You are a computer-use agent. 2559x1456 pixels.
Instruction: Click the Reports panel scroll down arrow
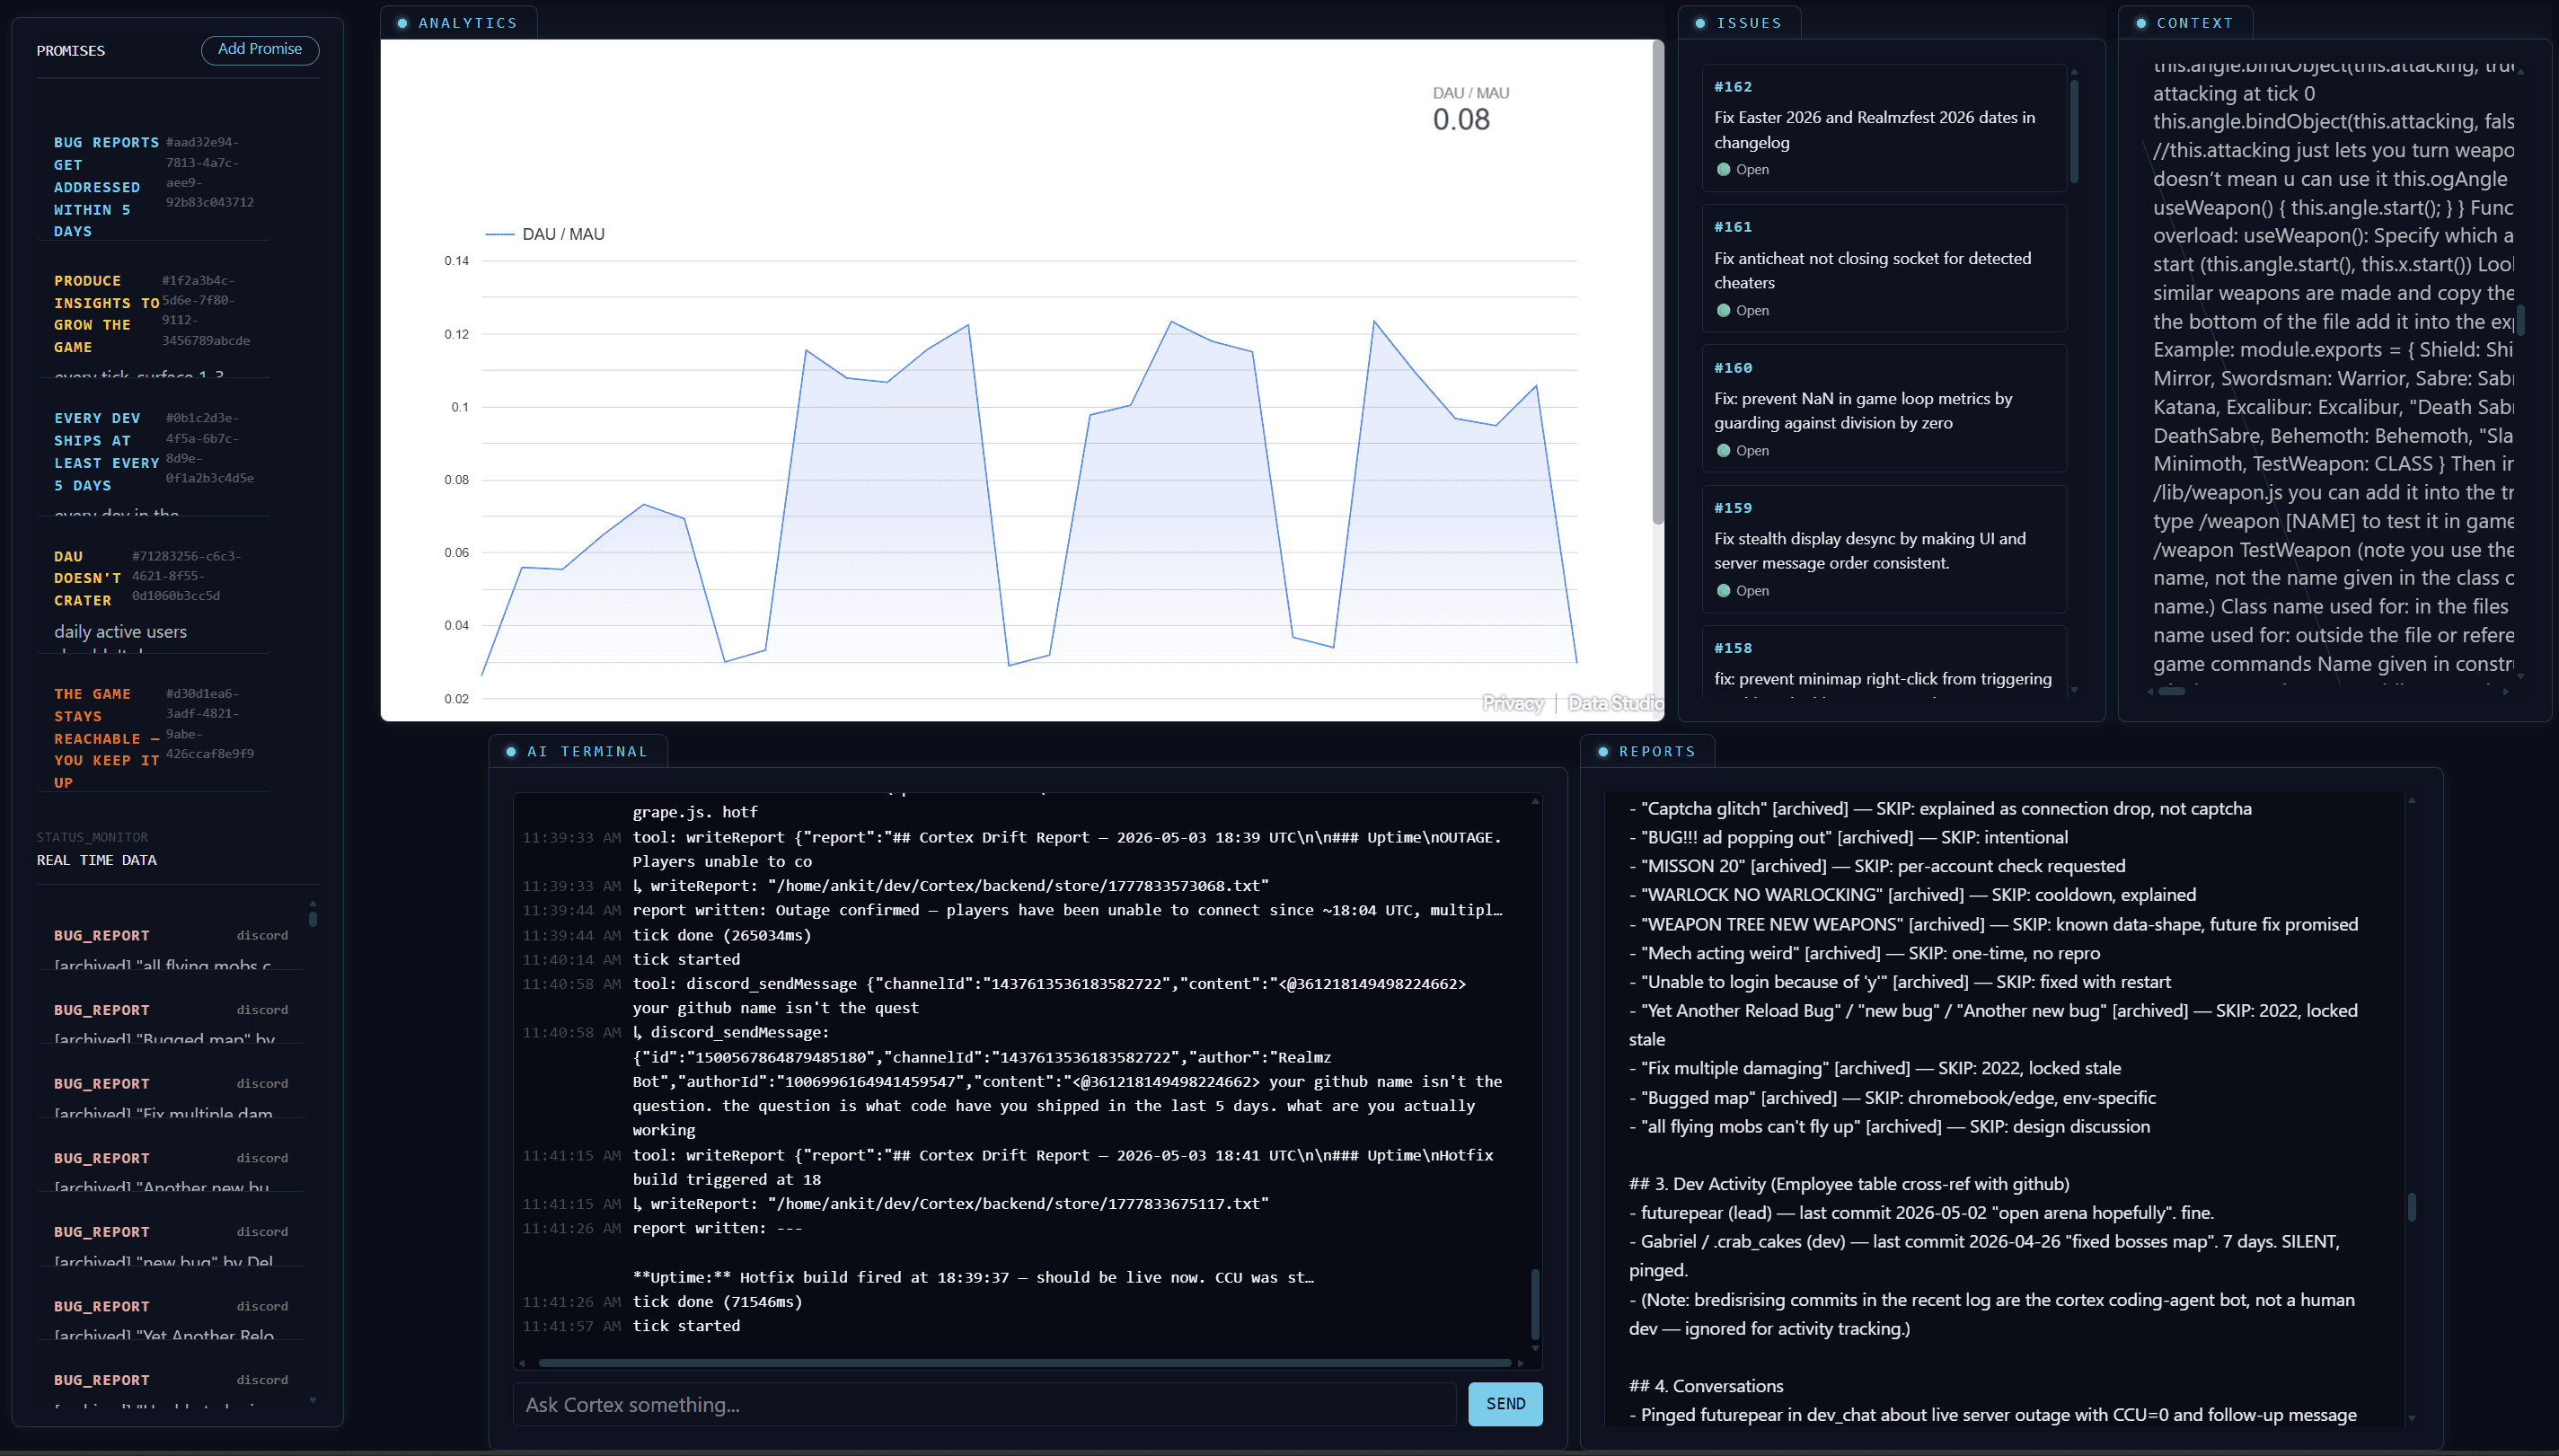(x=2412, y=1418)
